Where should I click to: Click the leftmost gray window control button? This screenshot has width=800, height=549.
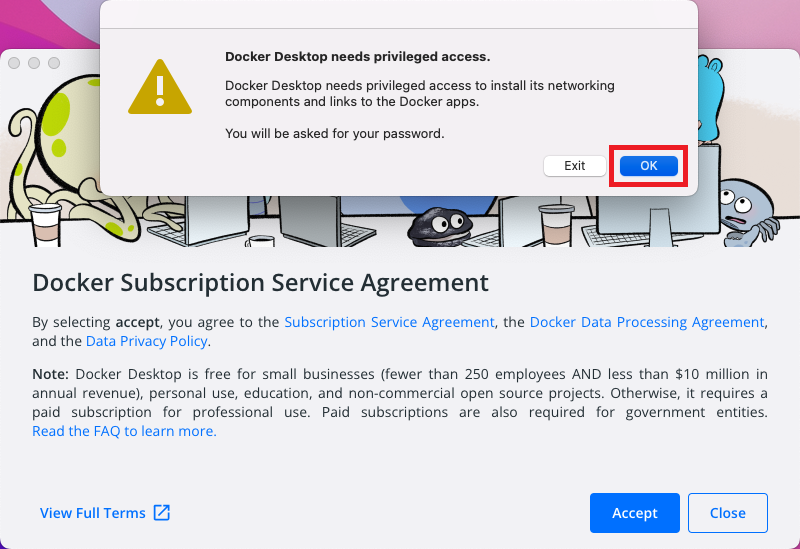point(14,63)
